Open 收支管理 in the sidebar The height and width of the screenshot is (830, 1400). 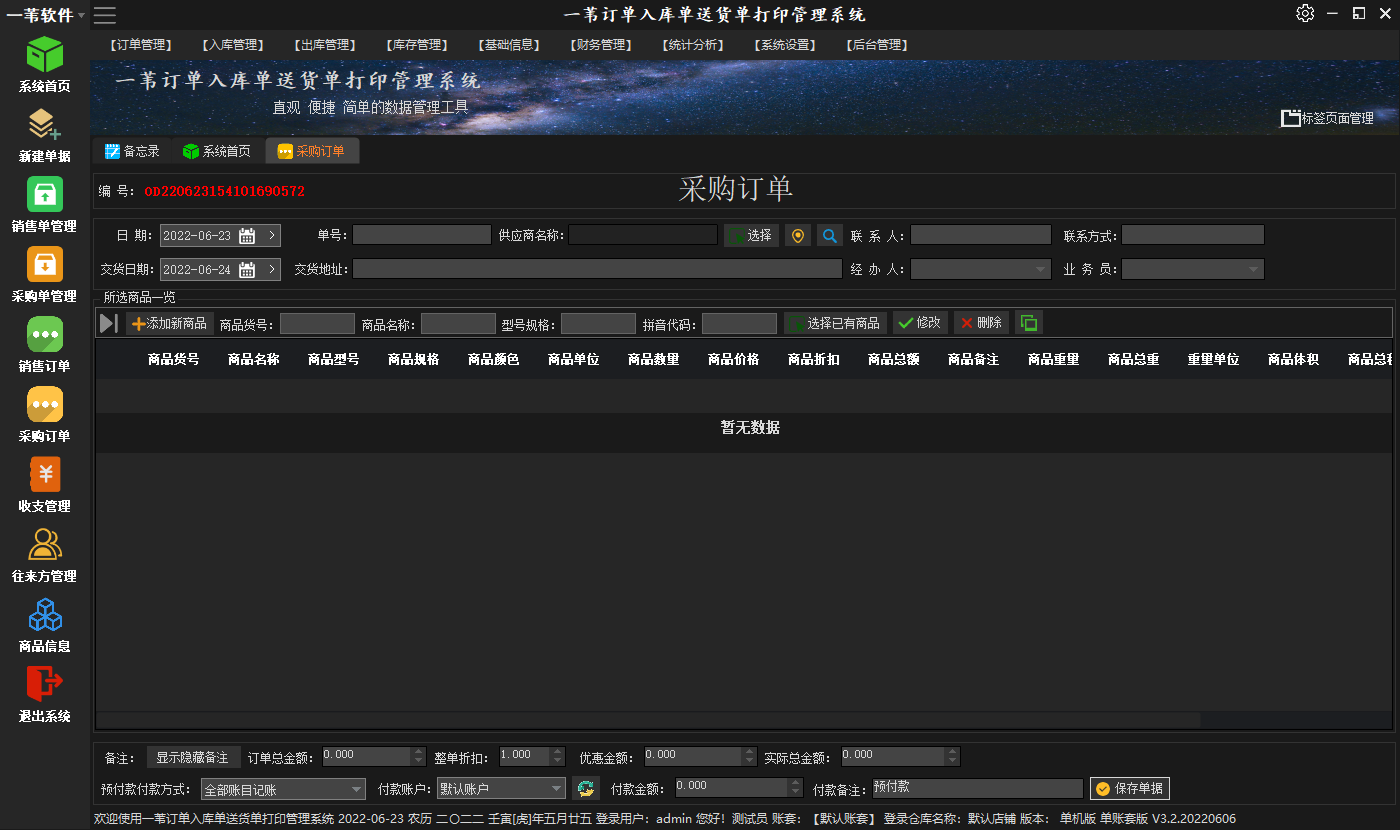pos(45,485)
